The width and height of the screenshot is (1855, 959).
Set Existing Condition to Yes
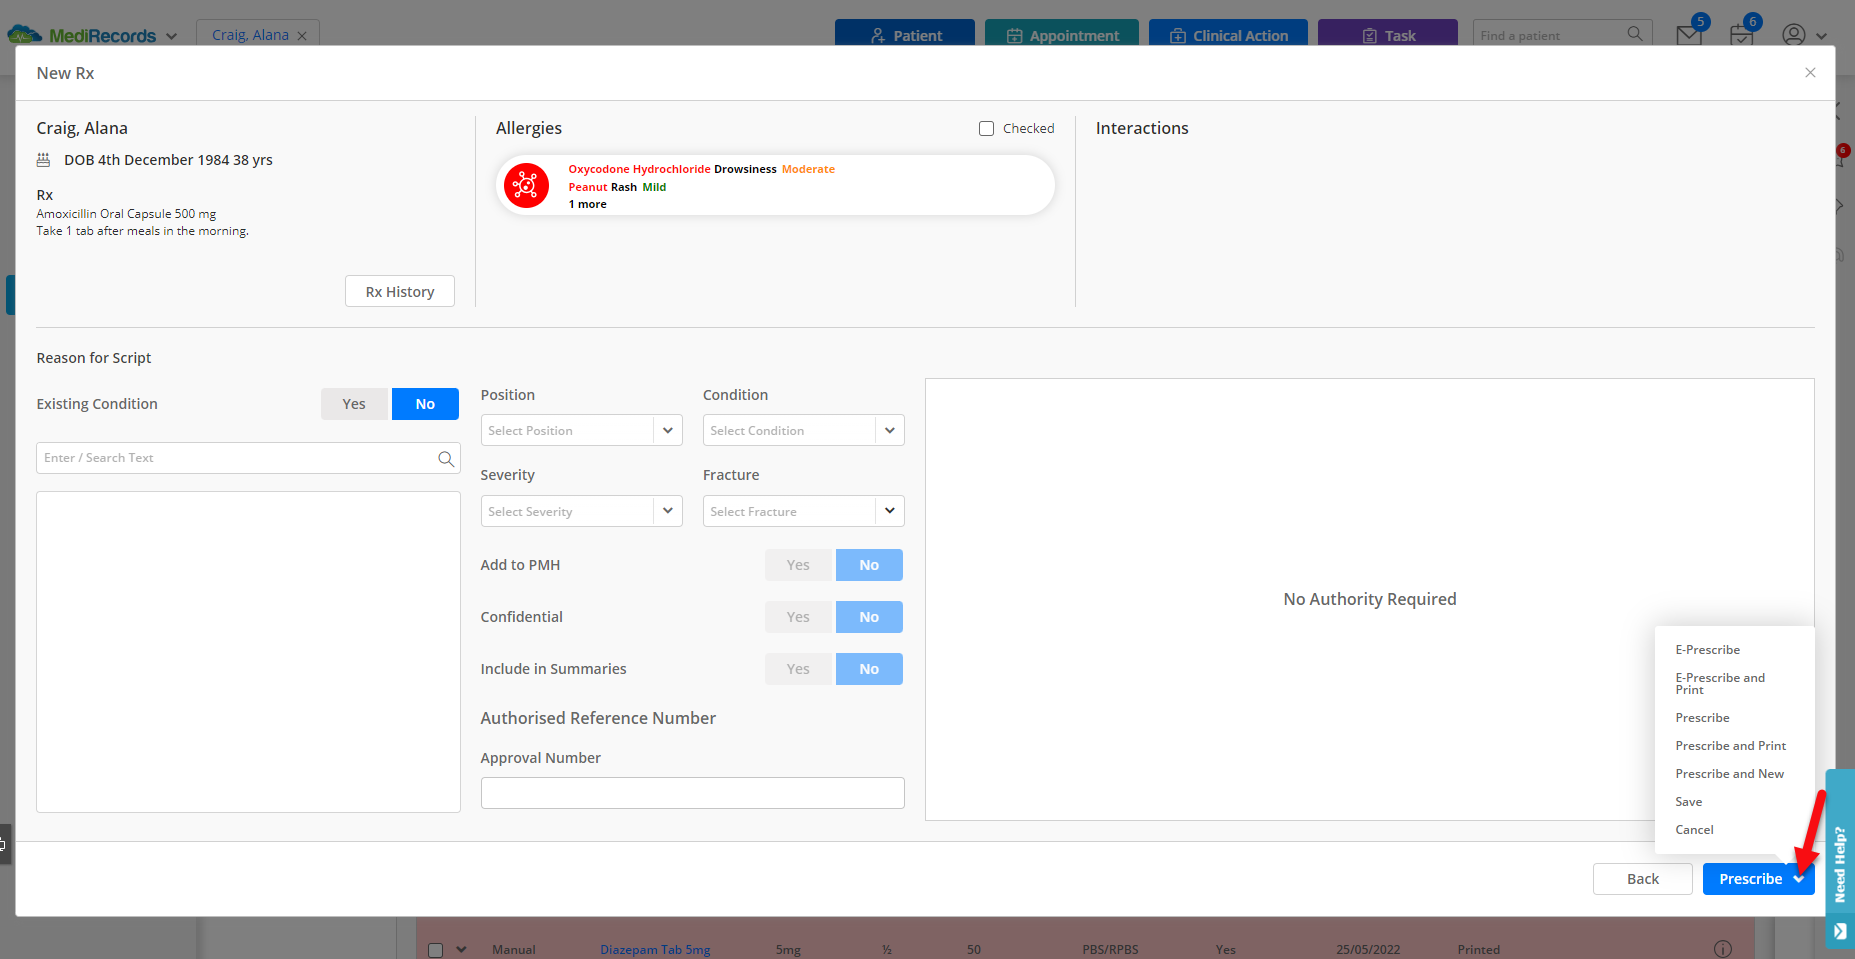click(x=354, y=404)
